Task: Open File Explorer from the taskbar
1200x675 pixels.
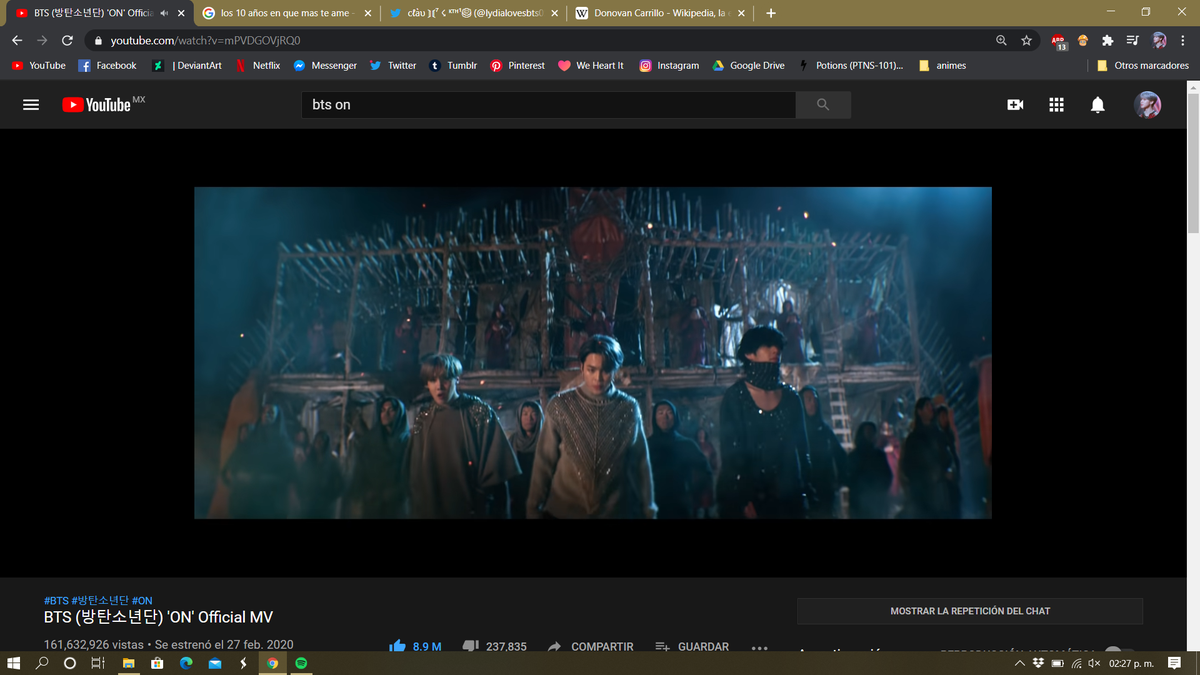Action: coord(128,663)
